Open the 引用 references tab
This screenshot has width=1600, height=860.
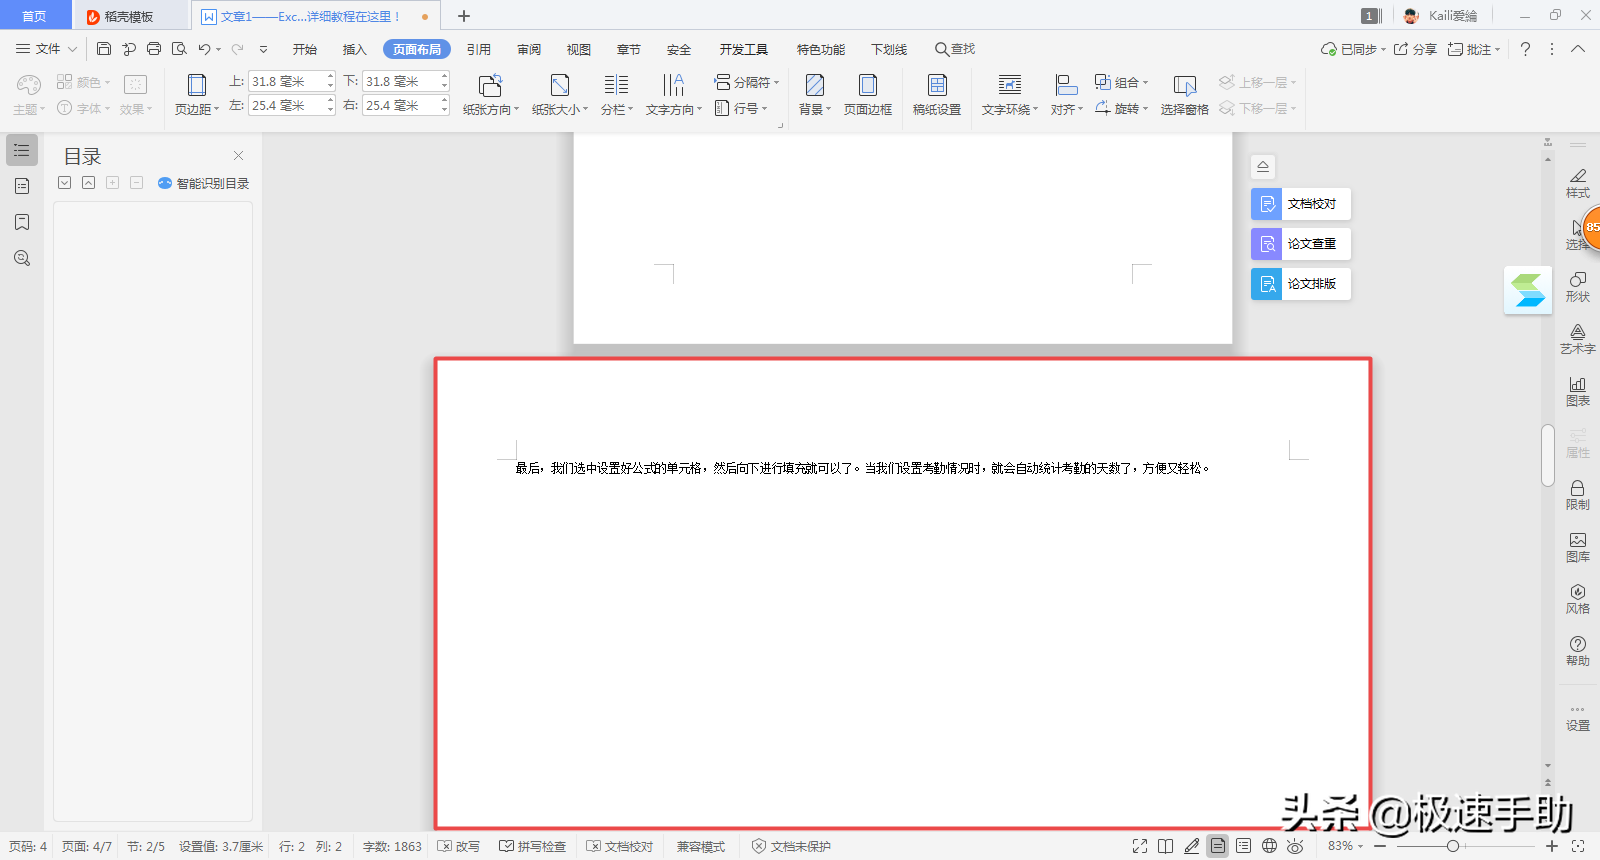(x=479, y=49)
